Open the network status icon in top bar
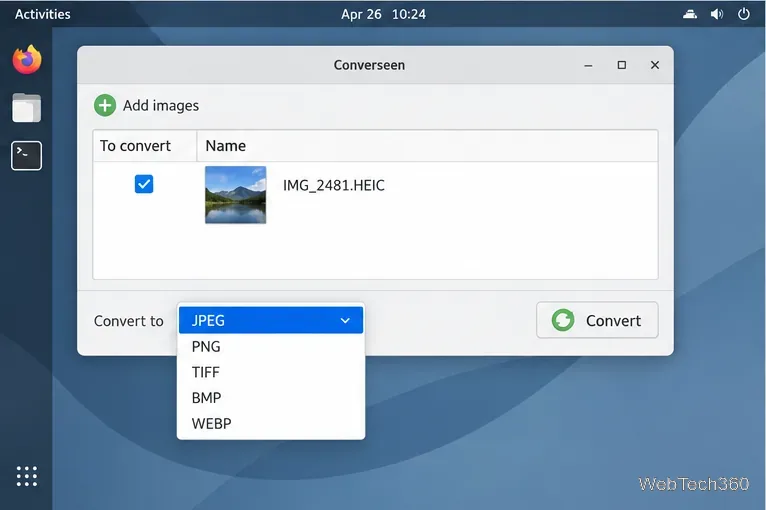 690,14
